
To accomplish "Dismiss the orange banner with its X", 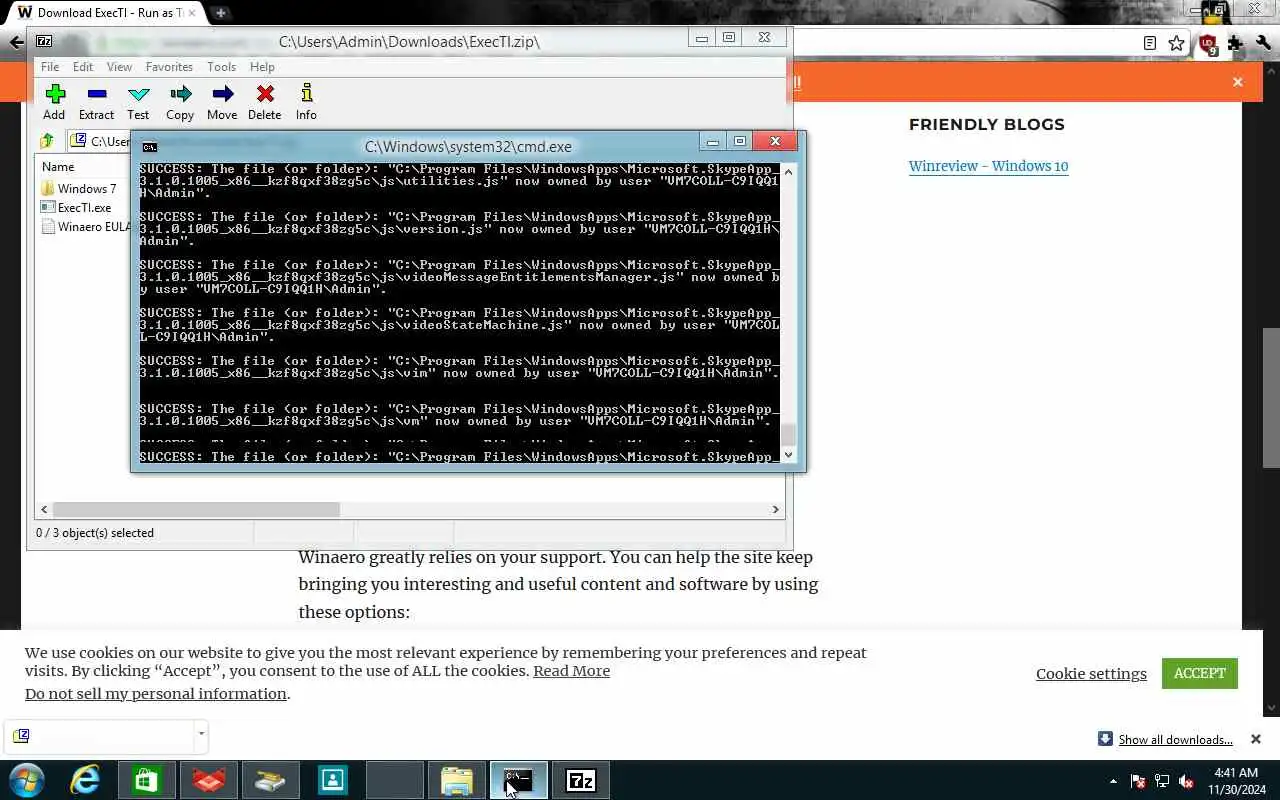I will coord(1238,82).
